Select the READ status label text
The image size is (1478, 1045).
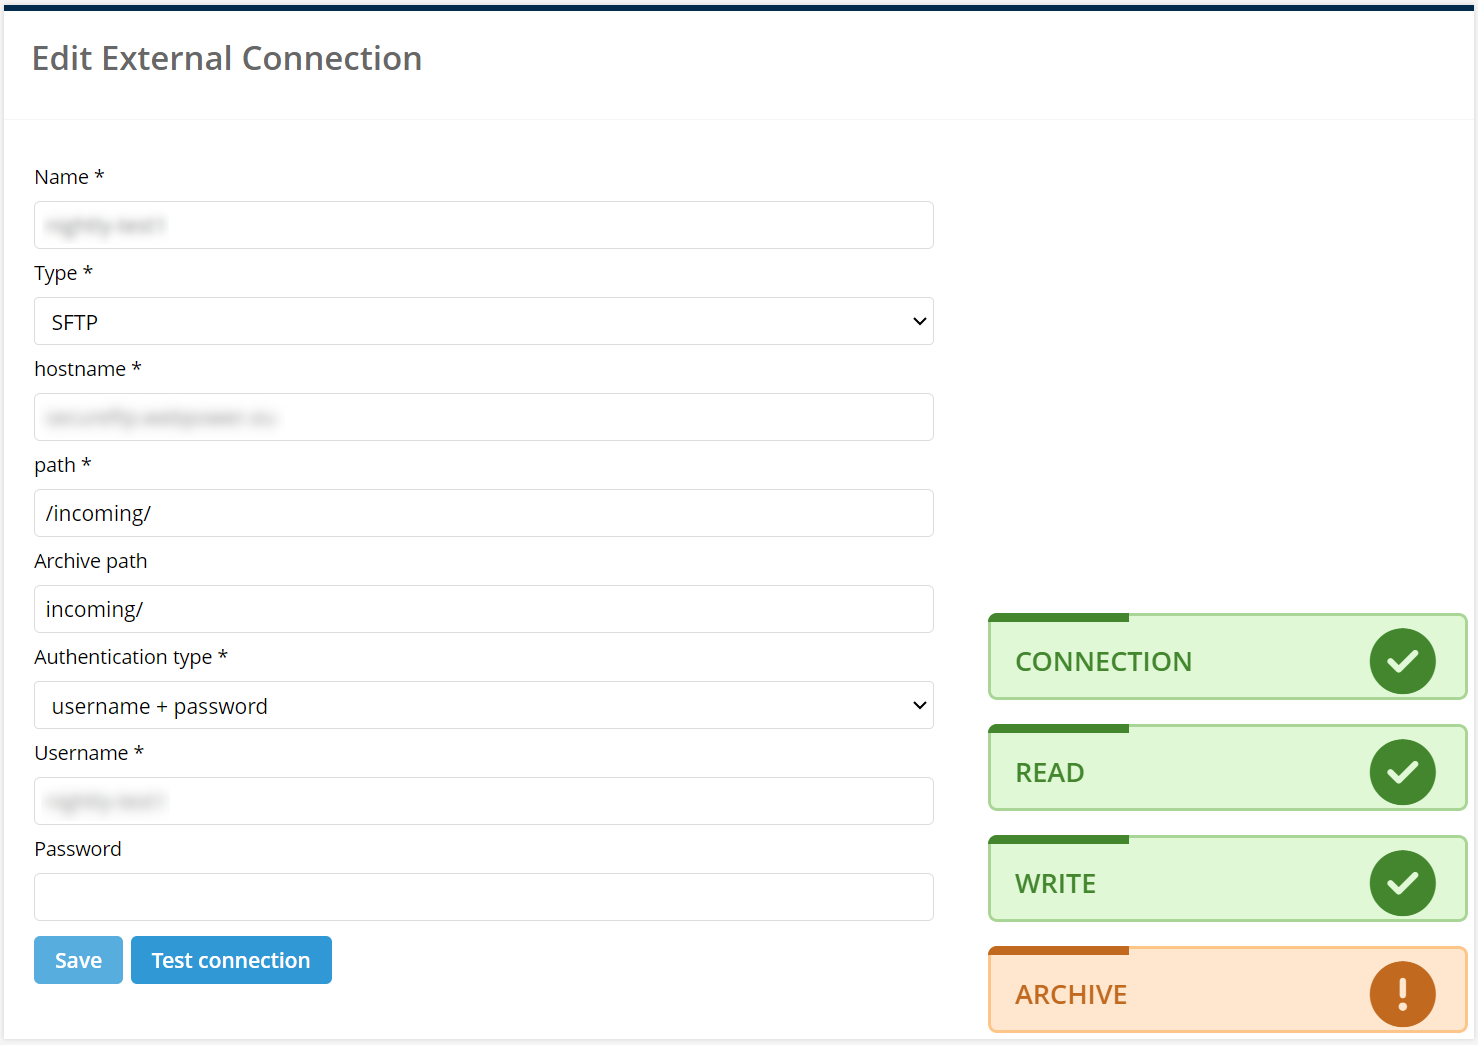1049,773
